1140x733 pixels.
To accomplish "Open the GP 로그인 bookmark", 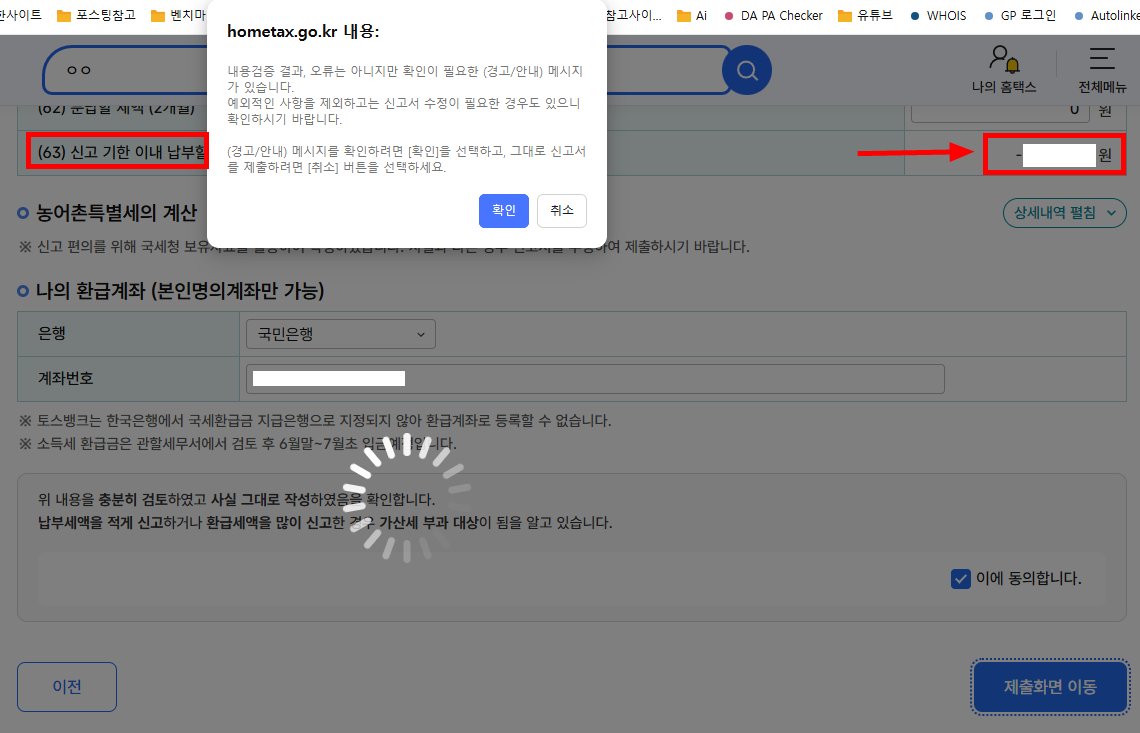I will (1019, 15).
